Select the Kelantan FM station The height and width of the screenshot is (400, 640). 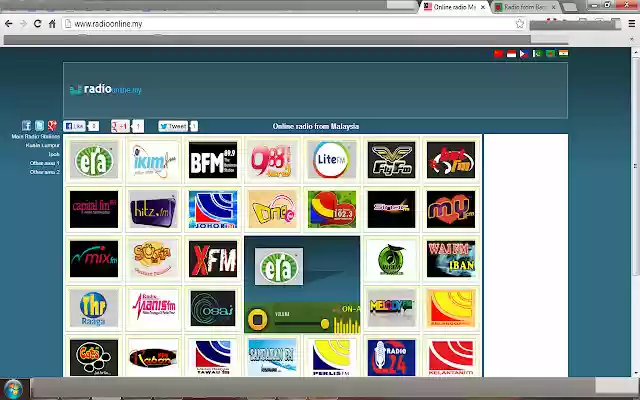coord(451,358)
